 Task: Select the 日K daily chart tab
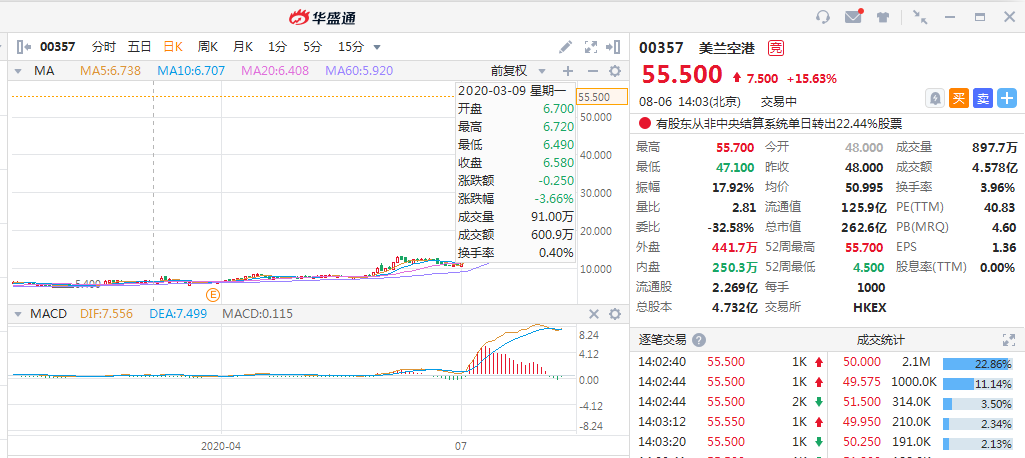coord(173,46)
